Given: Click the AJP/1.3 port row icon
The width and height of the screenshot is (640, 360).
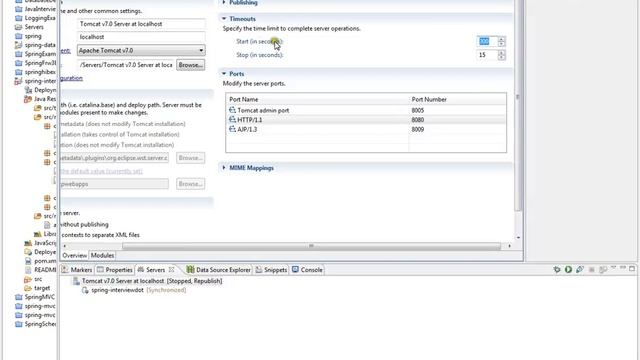Looking at the screenshot, I should pyautogui.click(x=232, y=129).
